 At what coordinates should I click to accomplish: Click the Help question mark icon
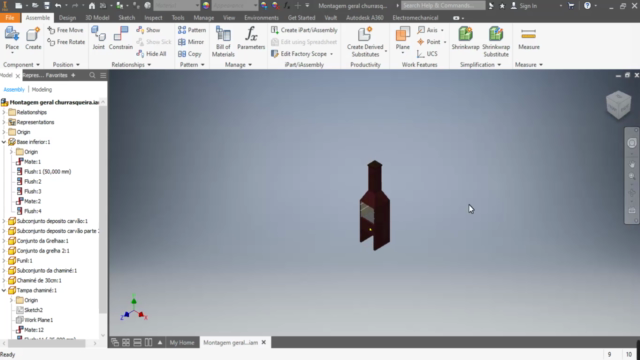[x=587, y=6]
